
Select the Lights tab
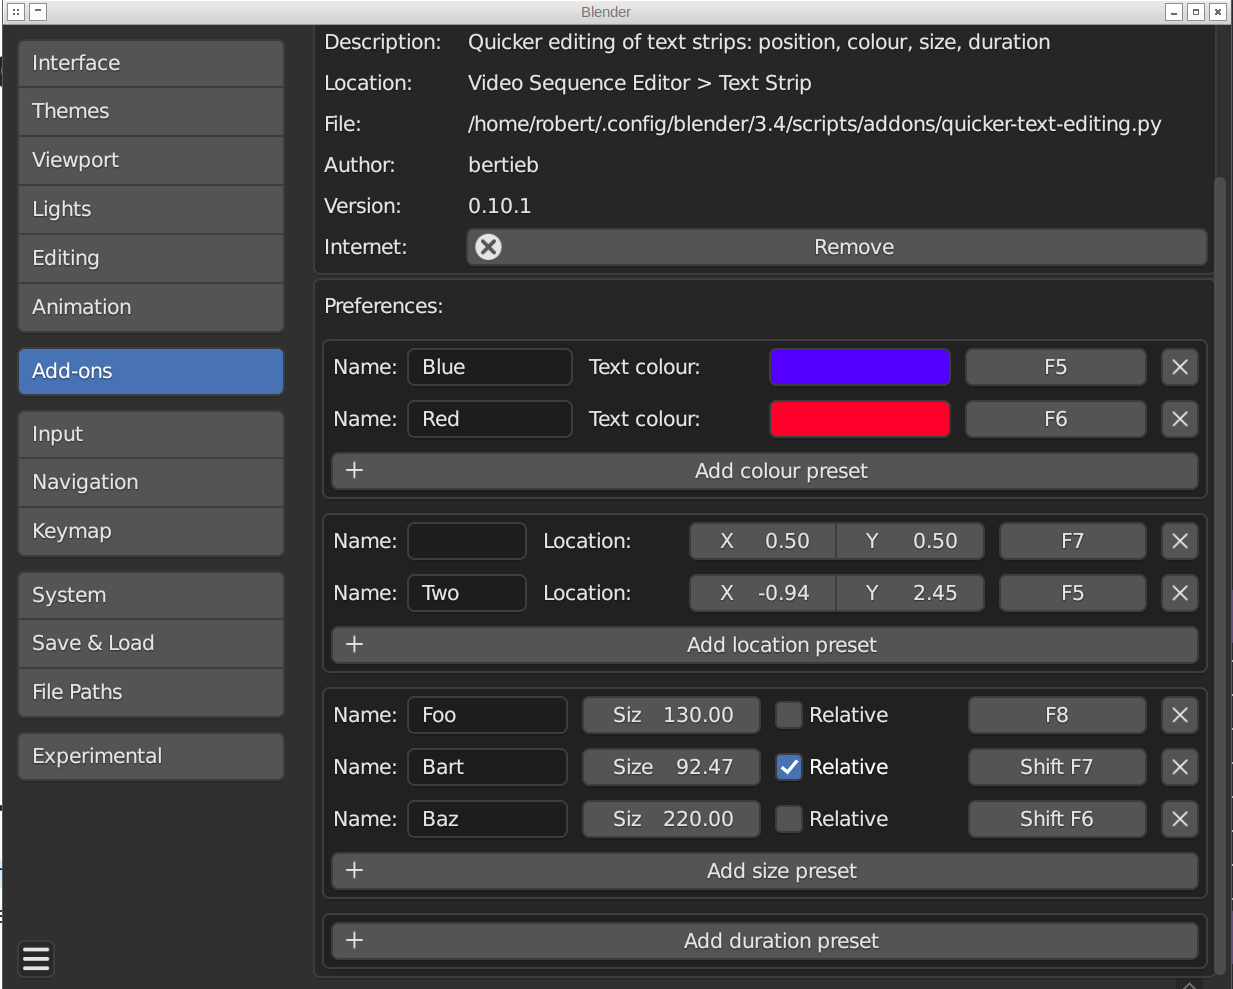click(x=151, y=209)
